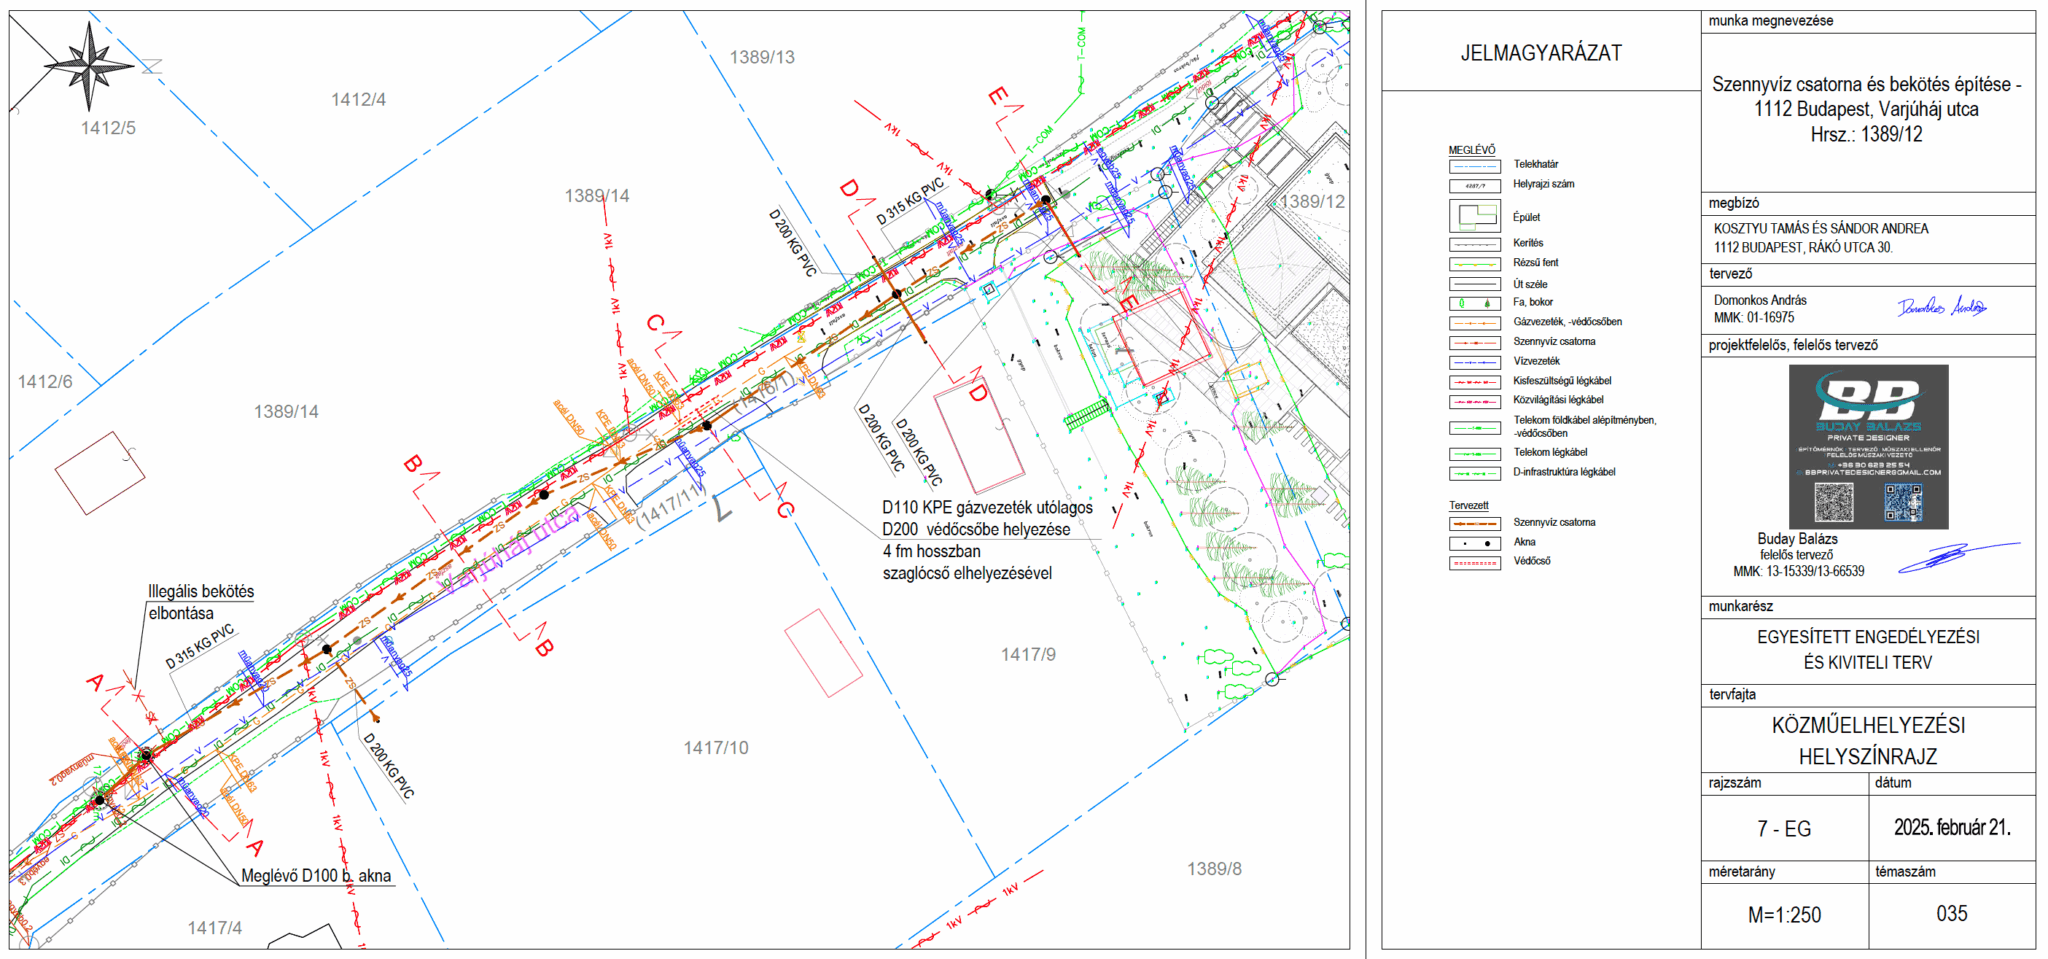The width and height of the screenshot is (2048, 959).
Task: Click the Illegális bekötés elbontása annotation
Action: tap(200, 602)
